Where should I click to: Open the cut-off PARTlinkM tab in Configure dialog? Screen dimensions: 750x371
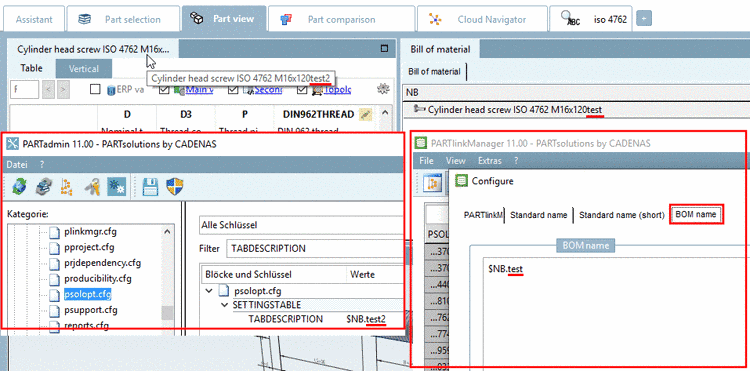coord(483,215)
